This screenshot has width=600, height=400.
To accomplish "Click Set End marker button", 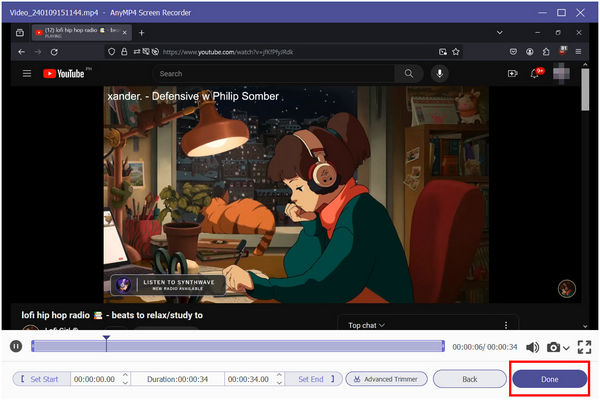I will coord(314,379).
